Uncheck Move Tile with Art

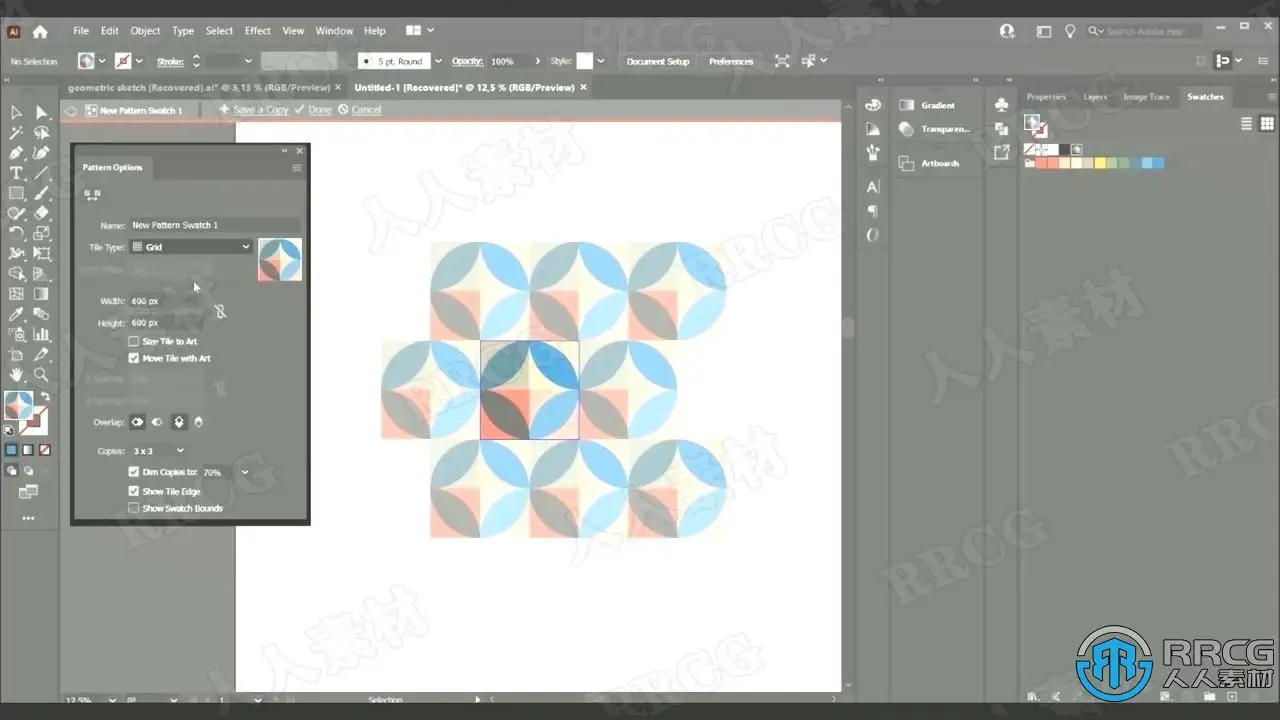134,358
